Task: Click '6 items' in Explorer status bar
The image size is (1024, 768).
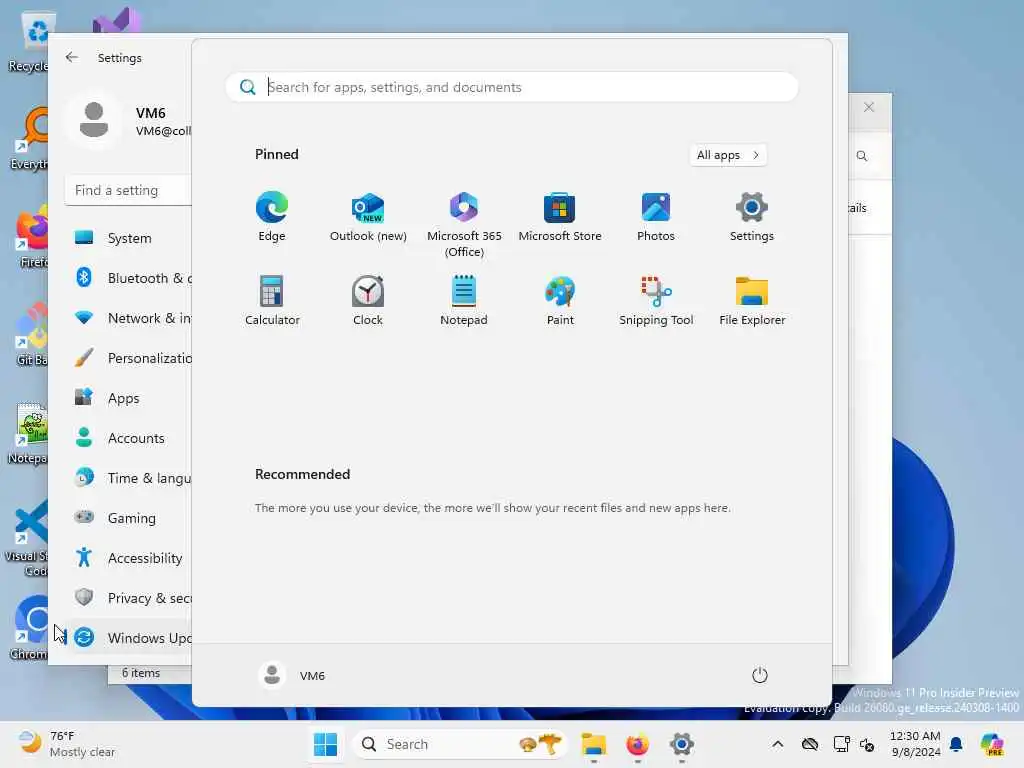Action: click(141, 673)
